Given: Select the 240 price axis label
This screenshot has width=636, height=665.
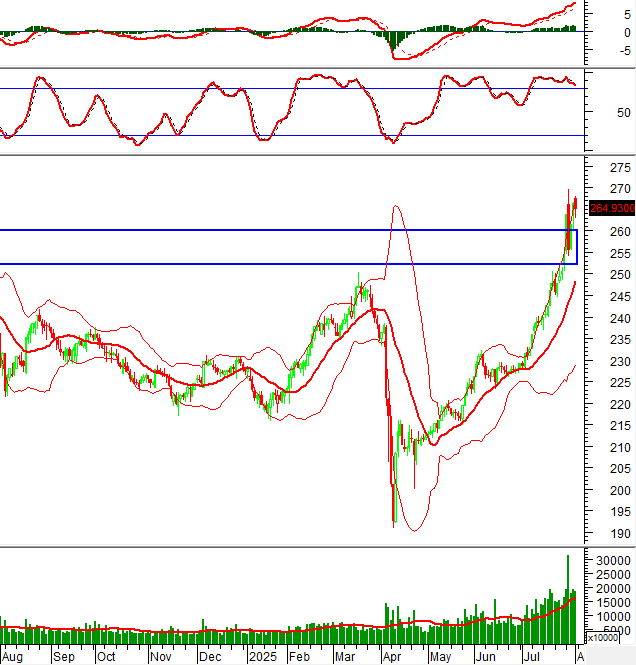Looking at the screenshot, I should point(620,319).
